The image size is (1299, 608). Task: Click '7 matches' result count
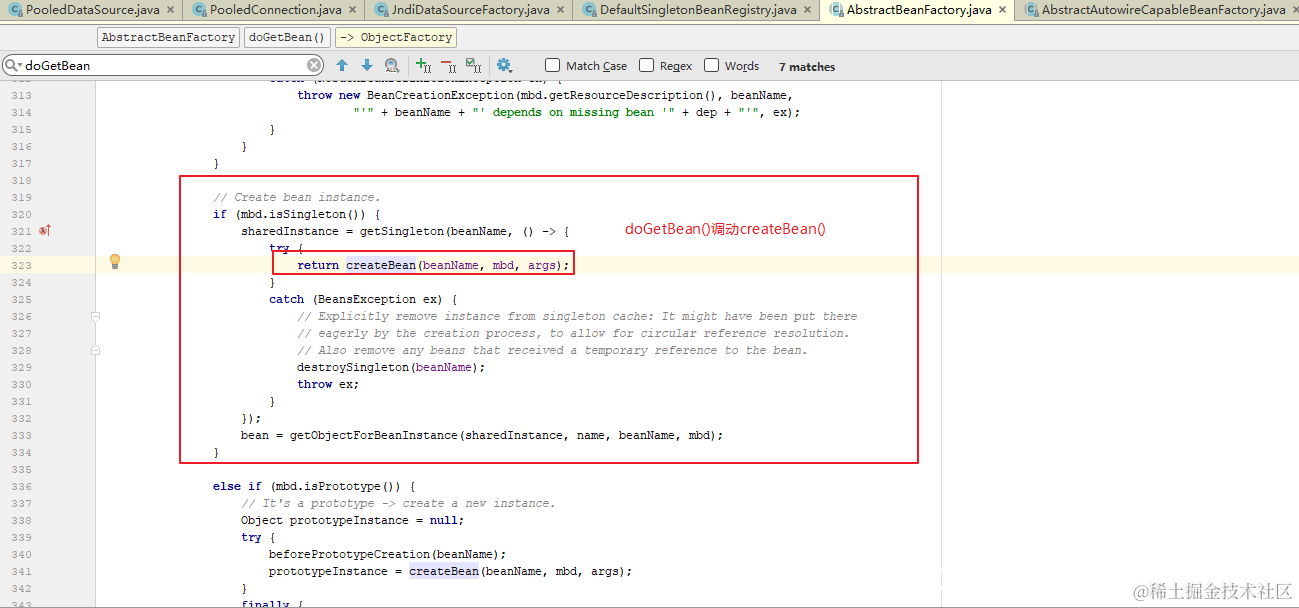807,67
